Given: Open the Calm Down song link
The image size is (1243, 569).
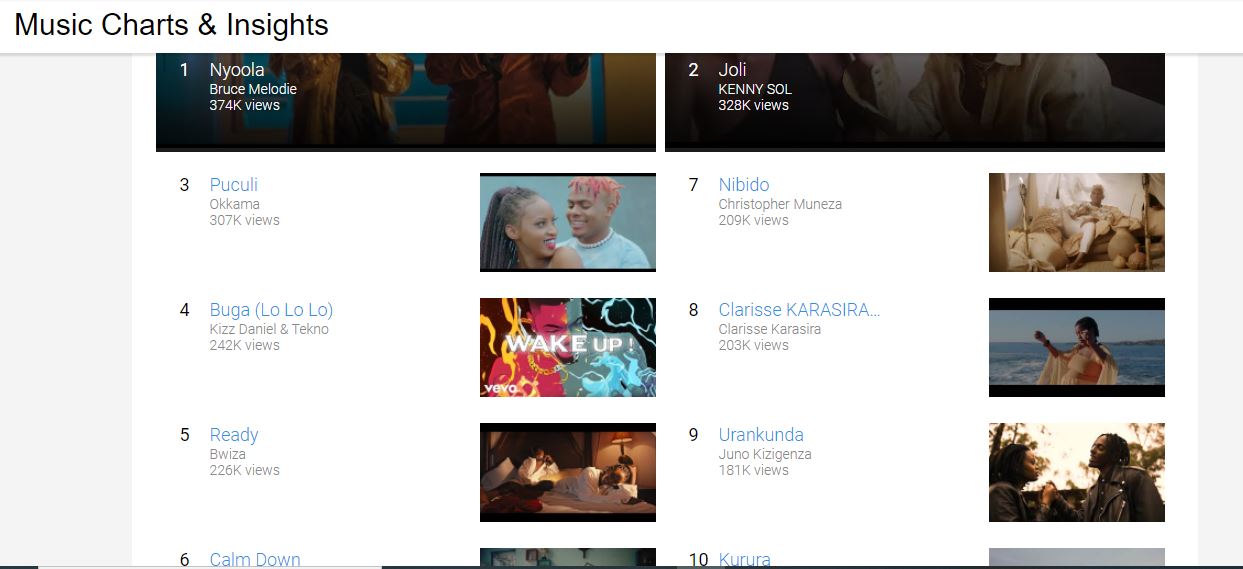Looking at the screenshot, I should pos(255,559).
